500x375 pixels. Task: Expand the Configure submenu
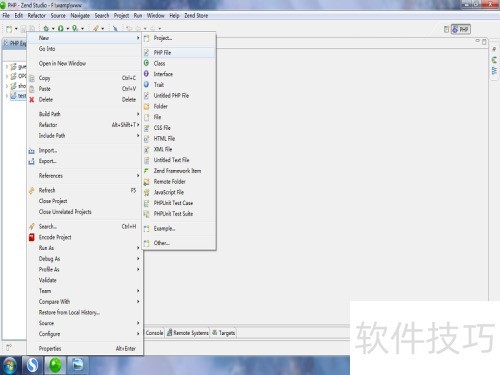tap(138, 334)
